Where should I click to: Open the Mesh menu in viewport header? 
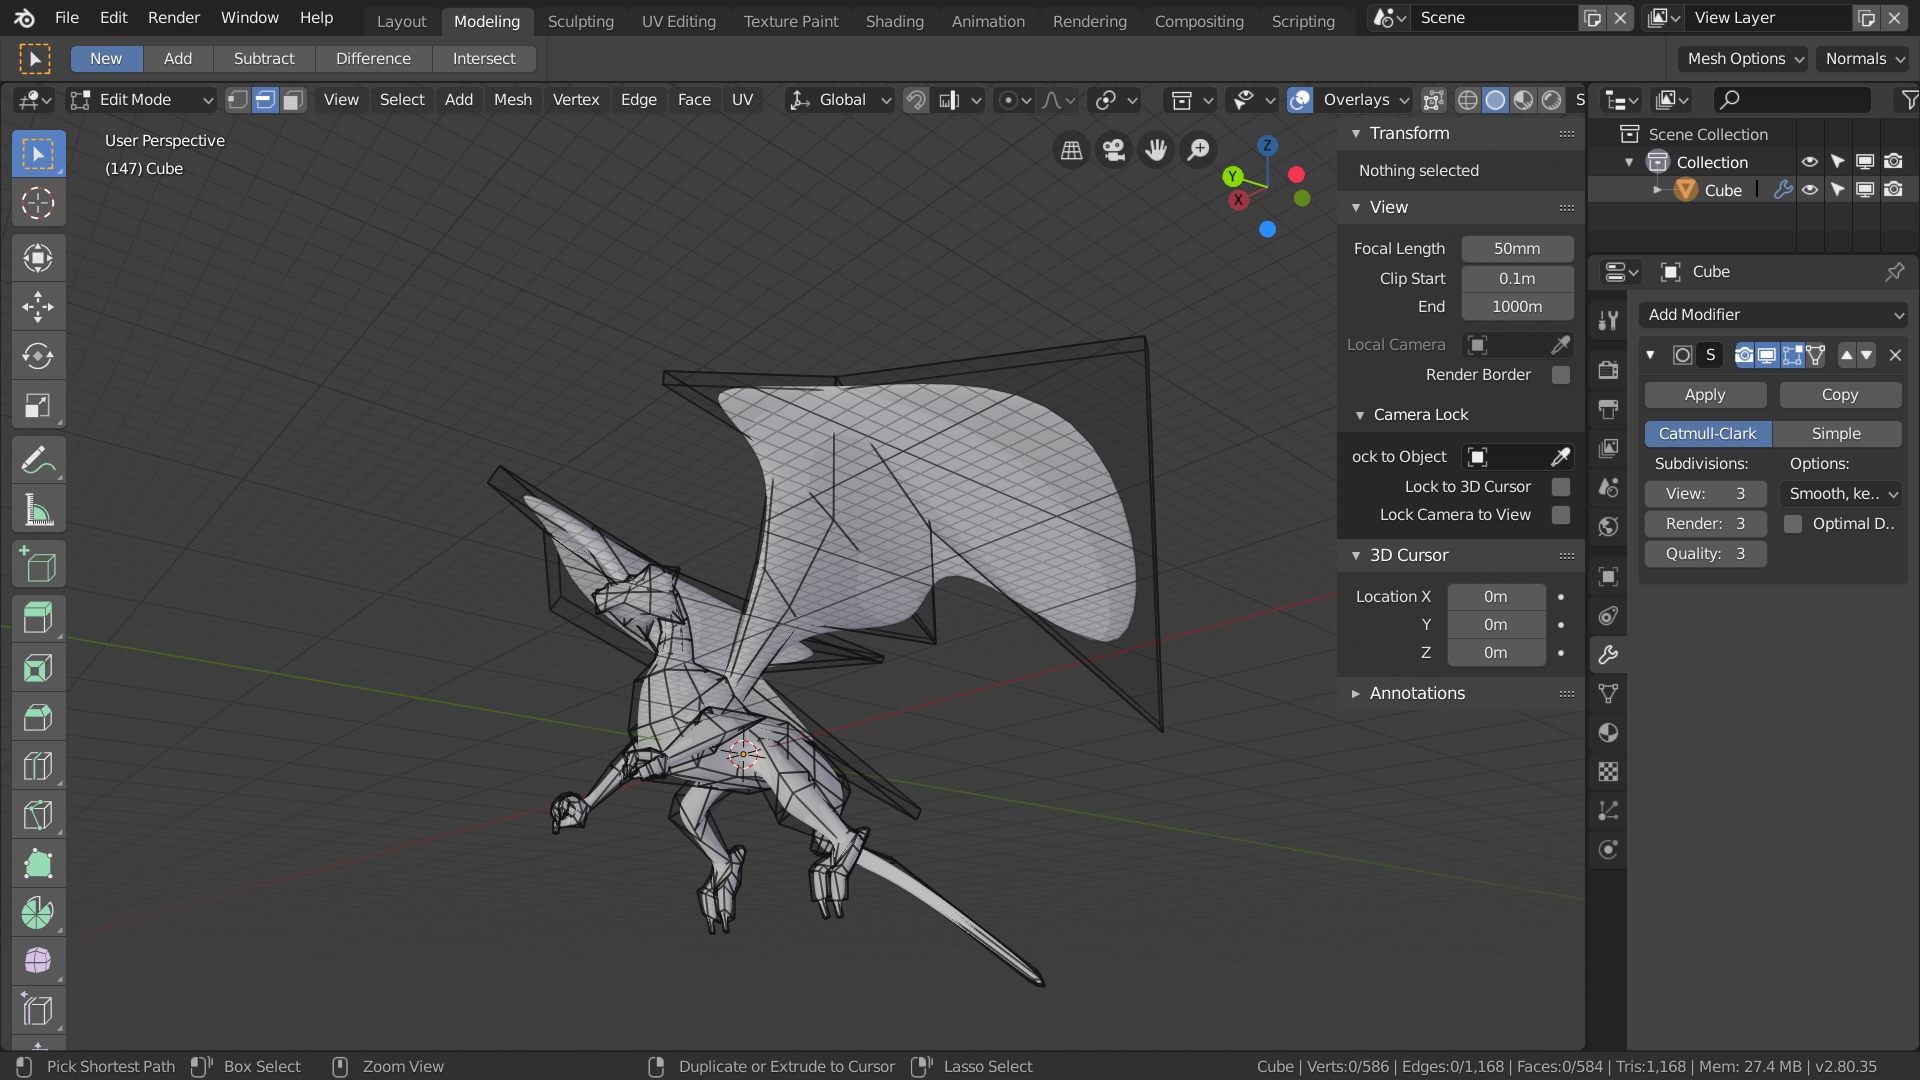pyautogui.click(x=513, y=100)
